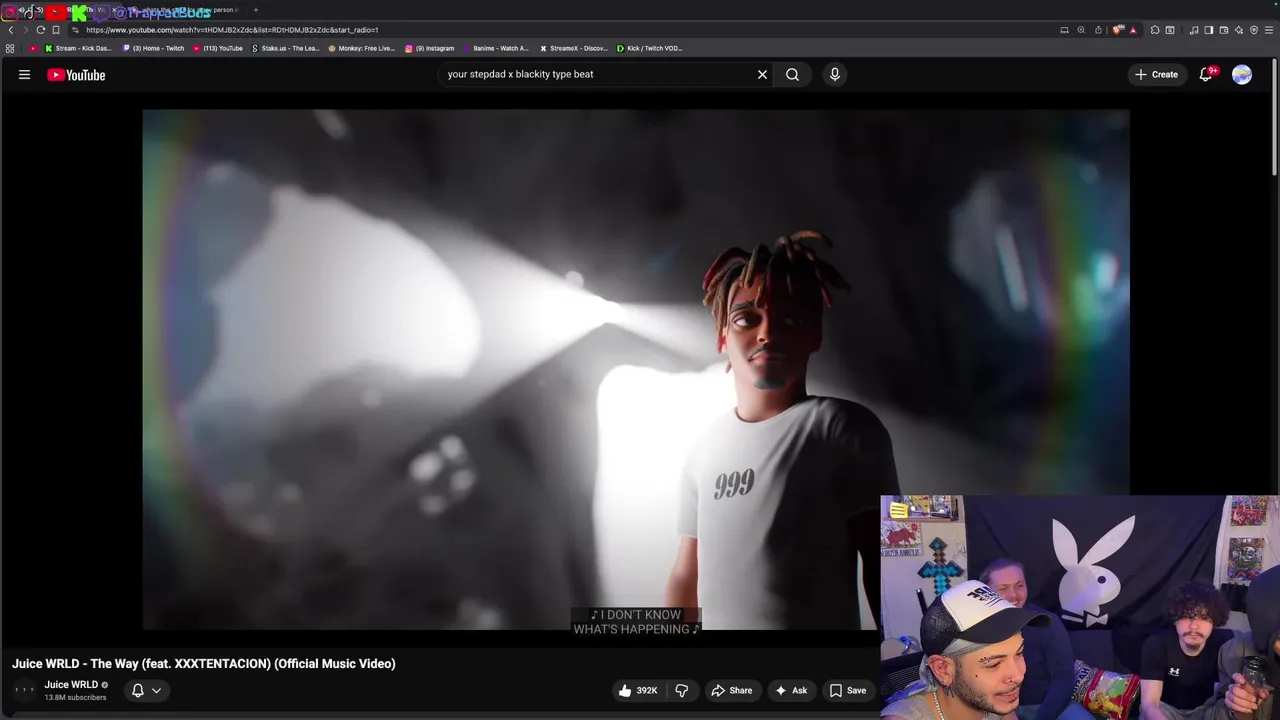Click the picture-in-picture address bar icon
This screenshot has width=1280, height=720.
[x=1064, y=30]
